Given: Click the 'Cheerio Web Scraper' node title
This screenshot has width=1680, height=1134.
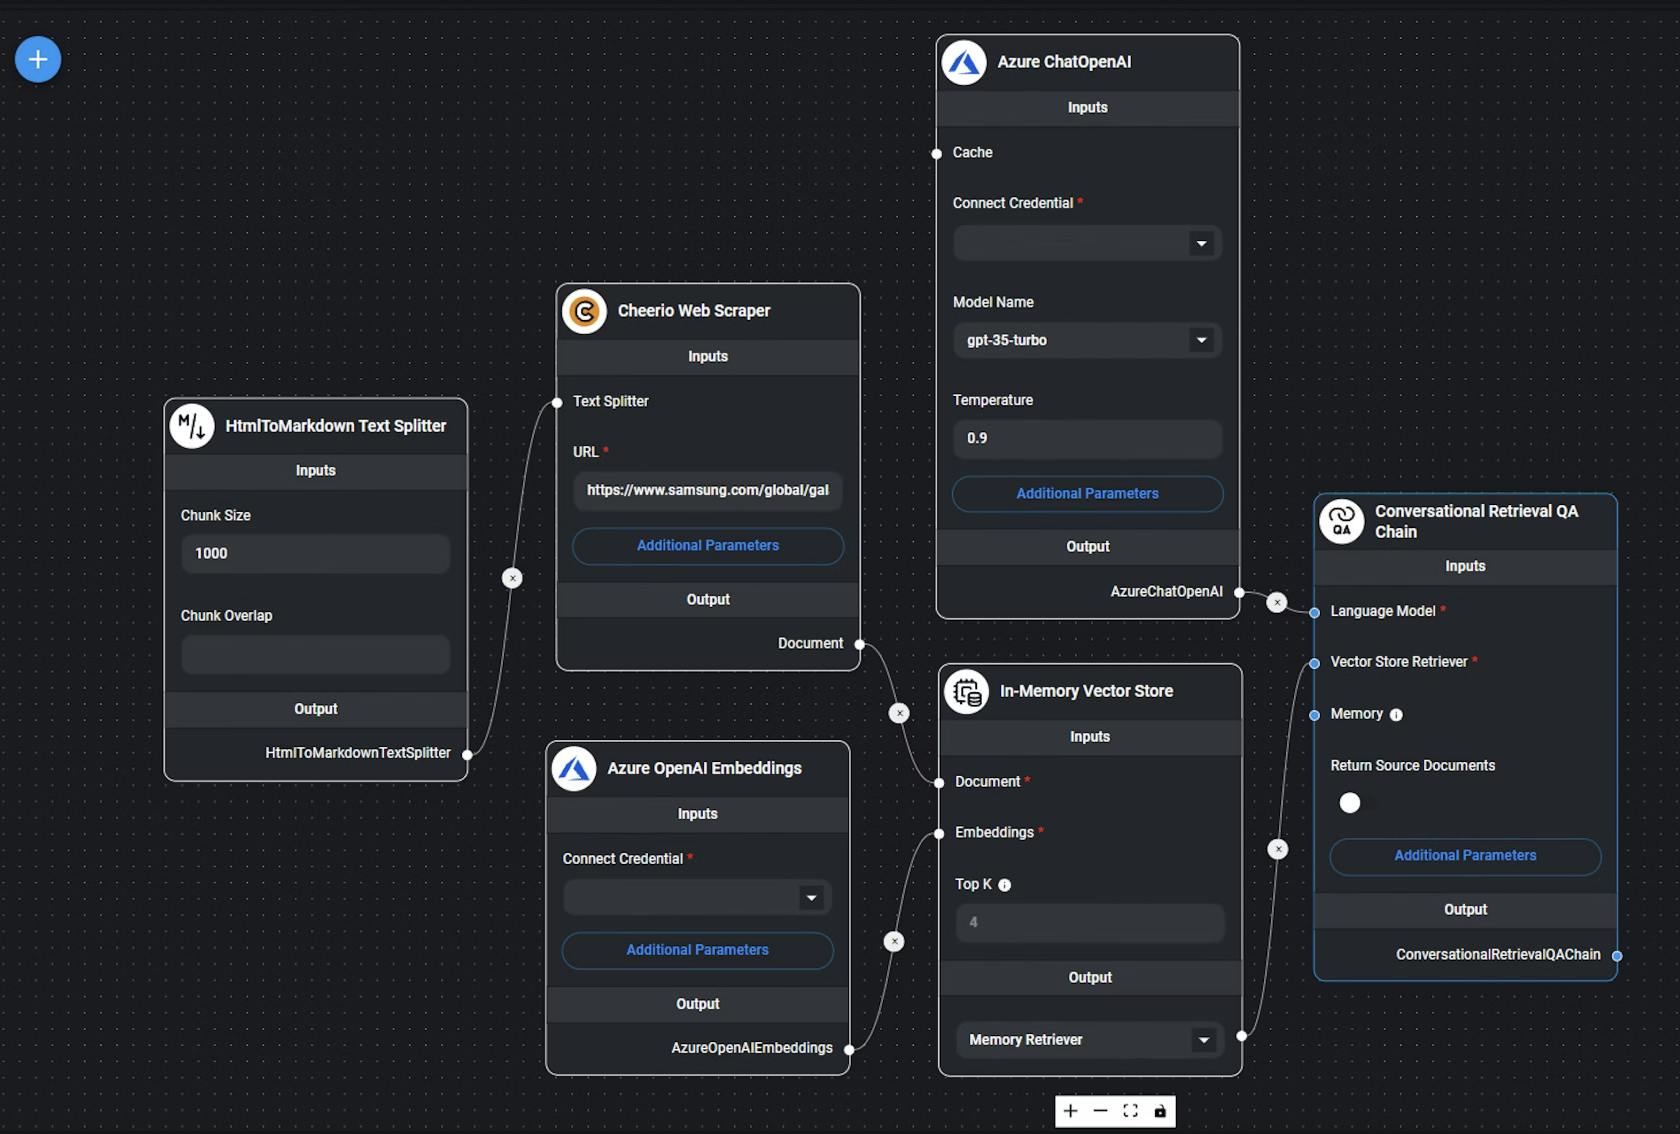Looking at the screenshot, I should point(694,311).
